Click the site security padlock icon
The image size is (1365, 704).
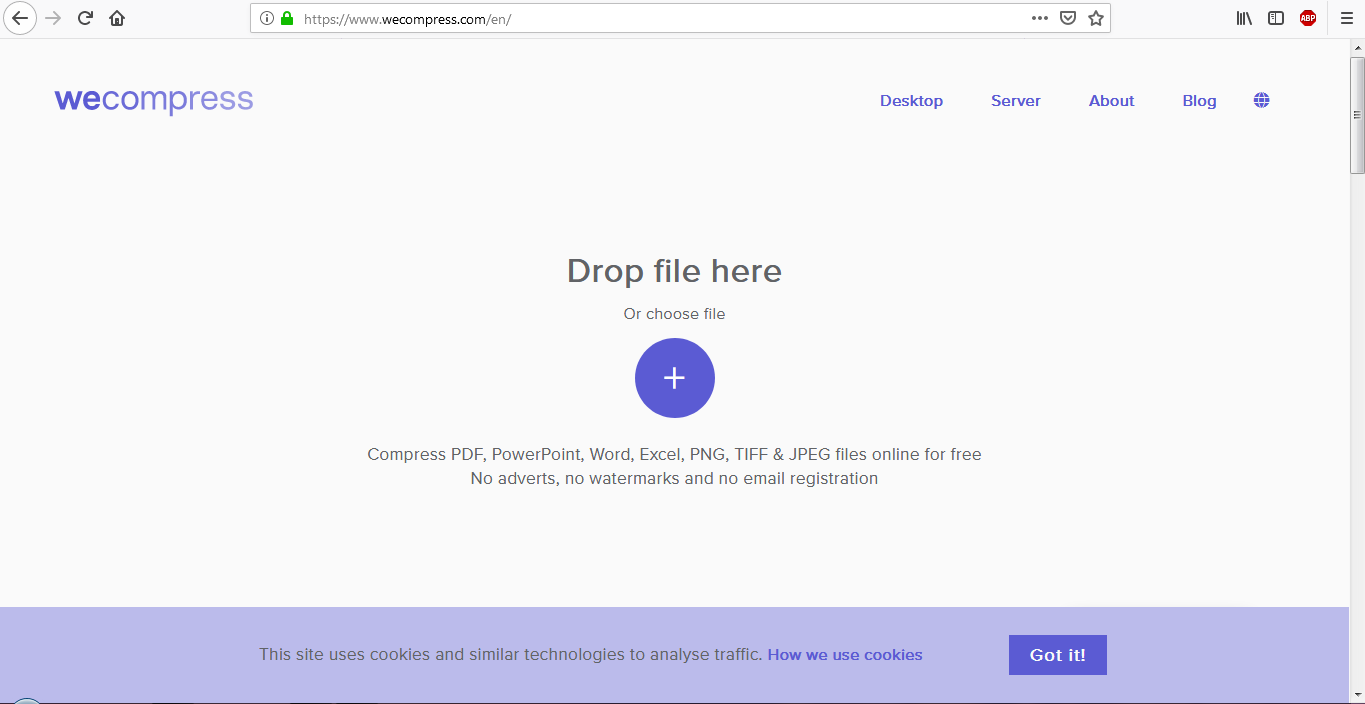pyautogui.click(x=286, y=17)
